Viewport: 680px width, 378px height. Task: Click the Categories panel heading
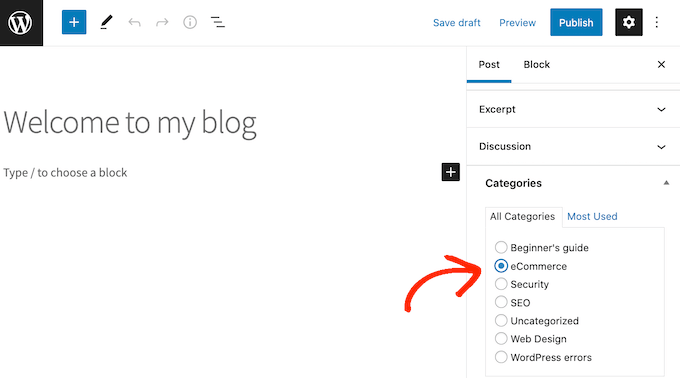[513, 183]
